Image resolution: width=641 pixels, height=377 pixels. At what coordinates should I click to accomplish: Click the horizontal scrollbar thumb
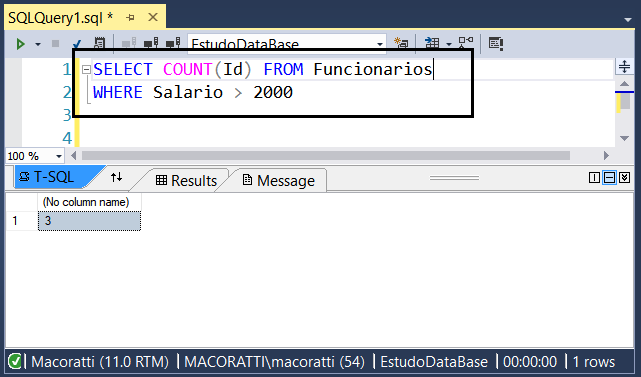[326, 156]
